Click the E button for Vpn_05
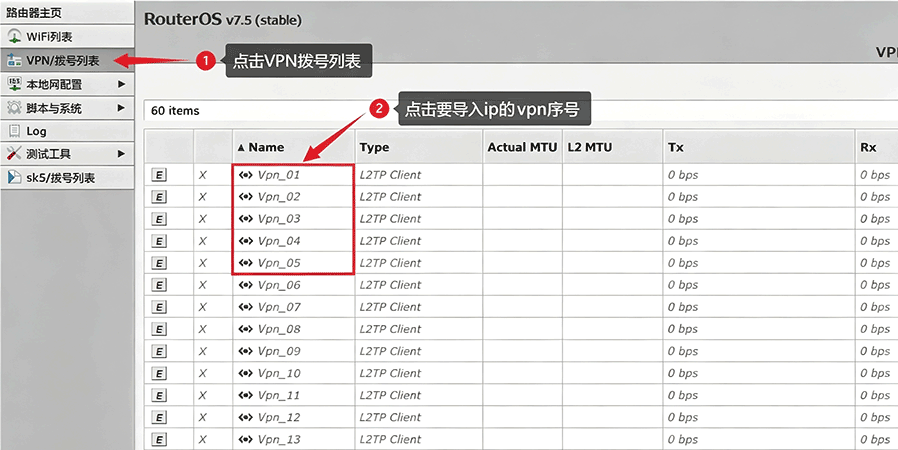 159,263
